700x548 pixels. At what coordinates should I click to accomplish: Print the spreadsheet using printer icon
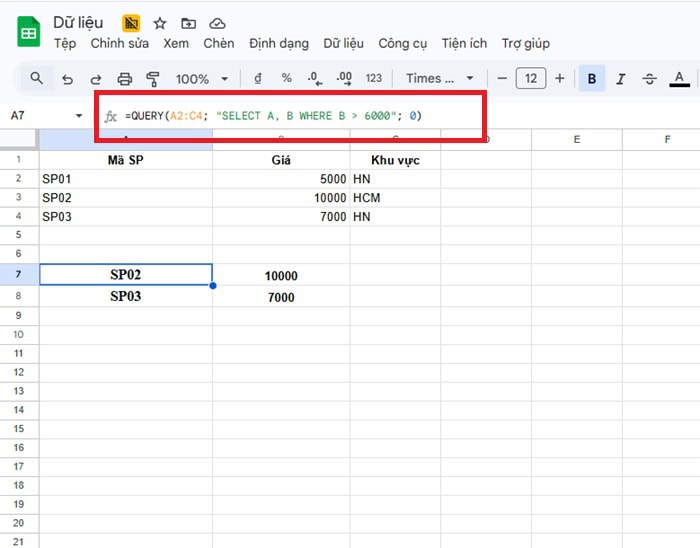(x=125, y=79)
